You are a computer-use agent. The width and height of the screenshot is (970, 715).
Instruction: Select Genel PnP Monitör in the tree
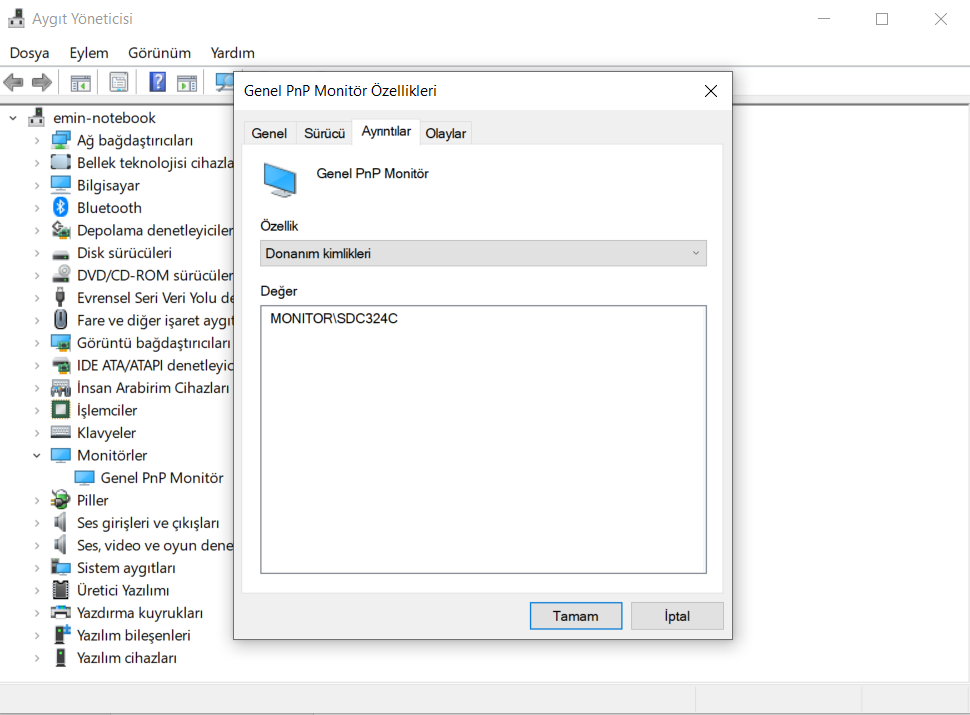(162, 478)
